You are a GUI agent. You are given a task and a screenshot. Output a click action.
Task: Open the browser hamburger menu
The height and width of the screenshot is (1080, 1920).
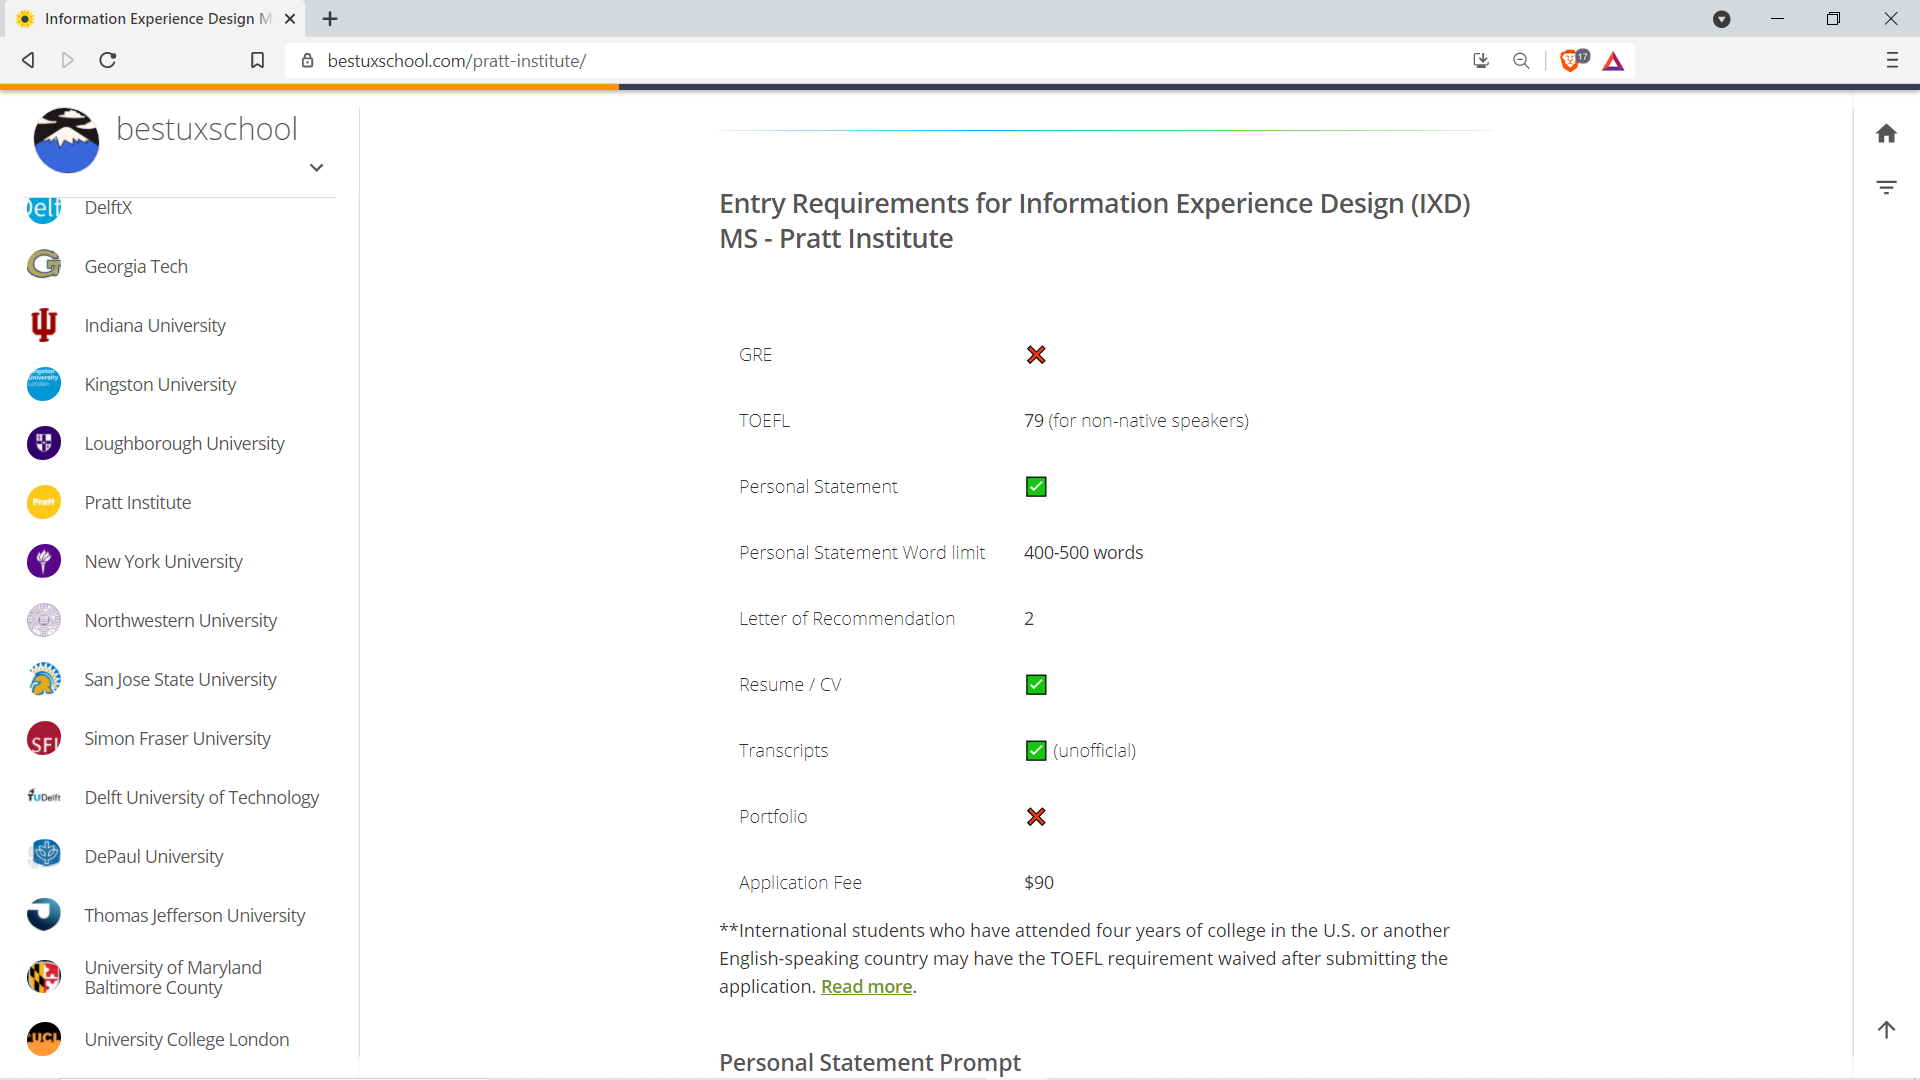(1891, 61)
